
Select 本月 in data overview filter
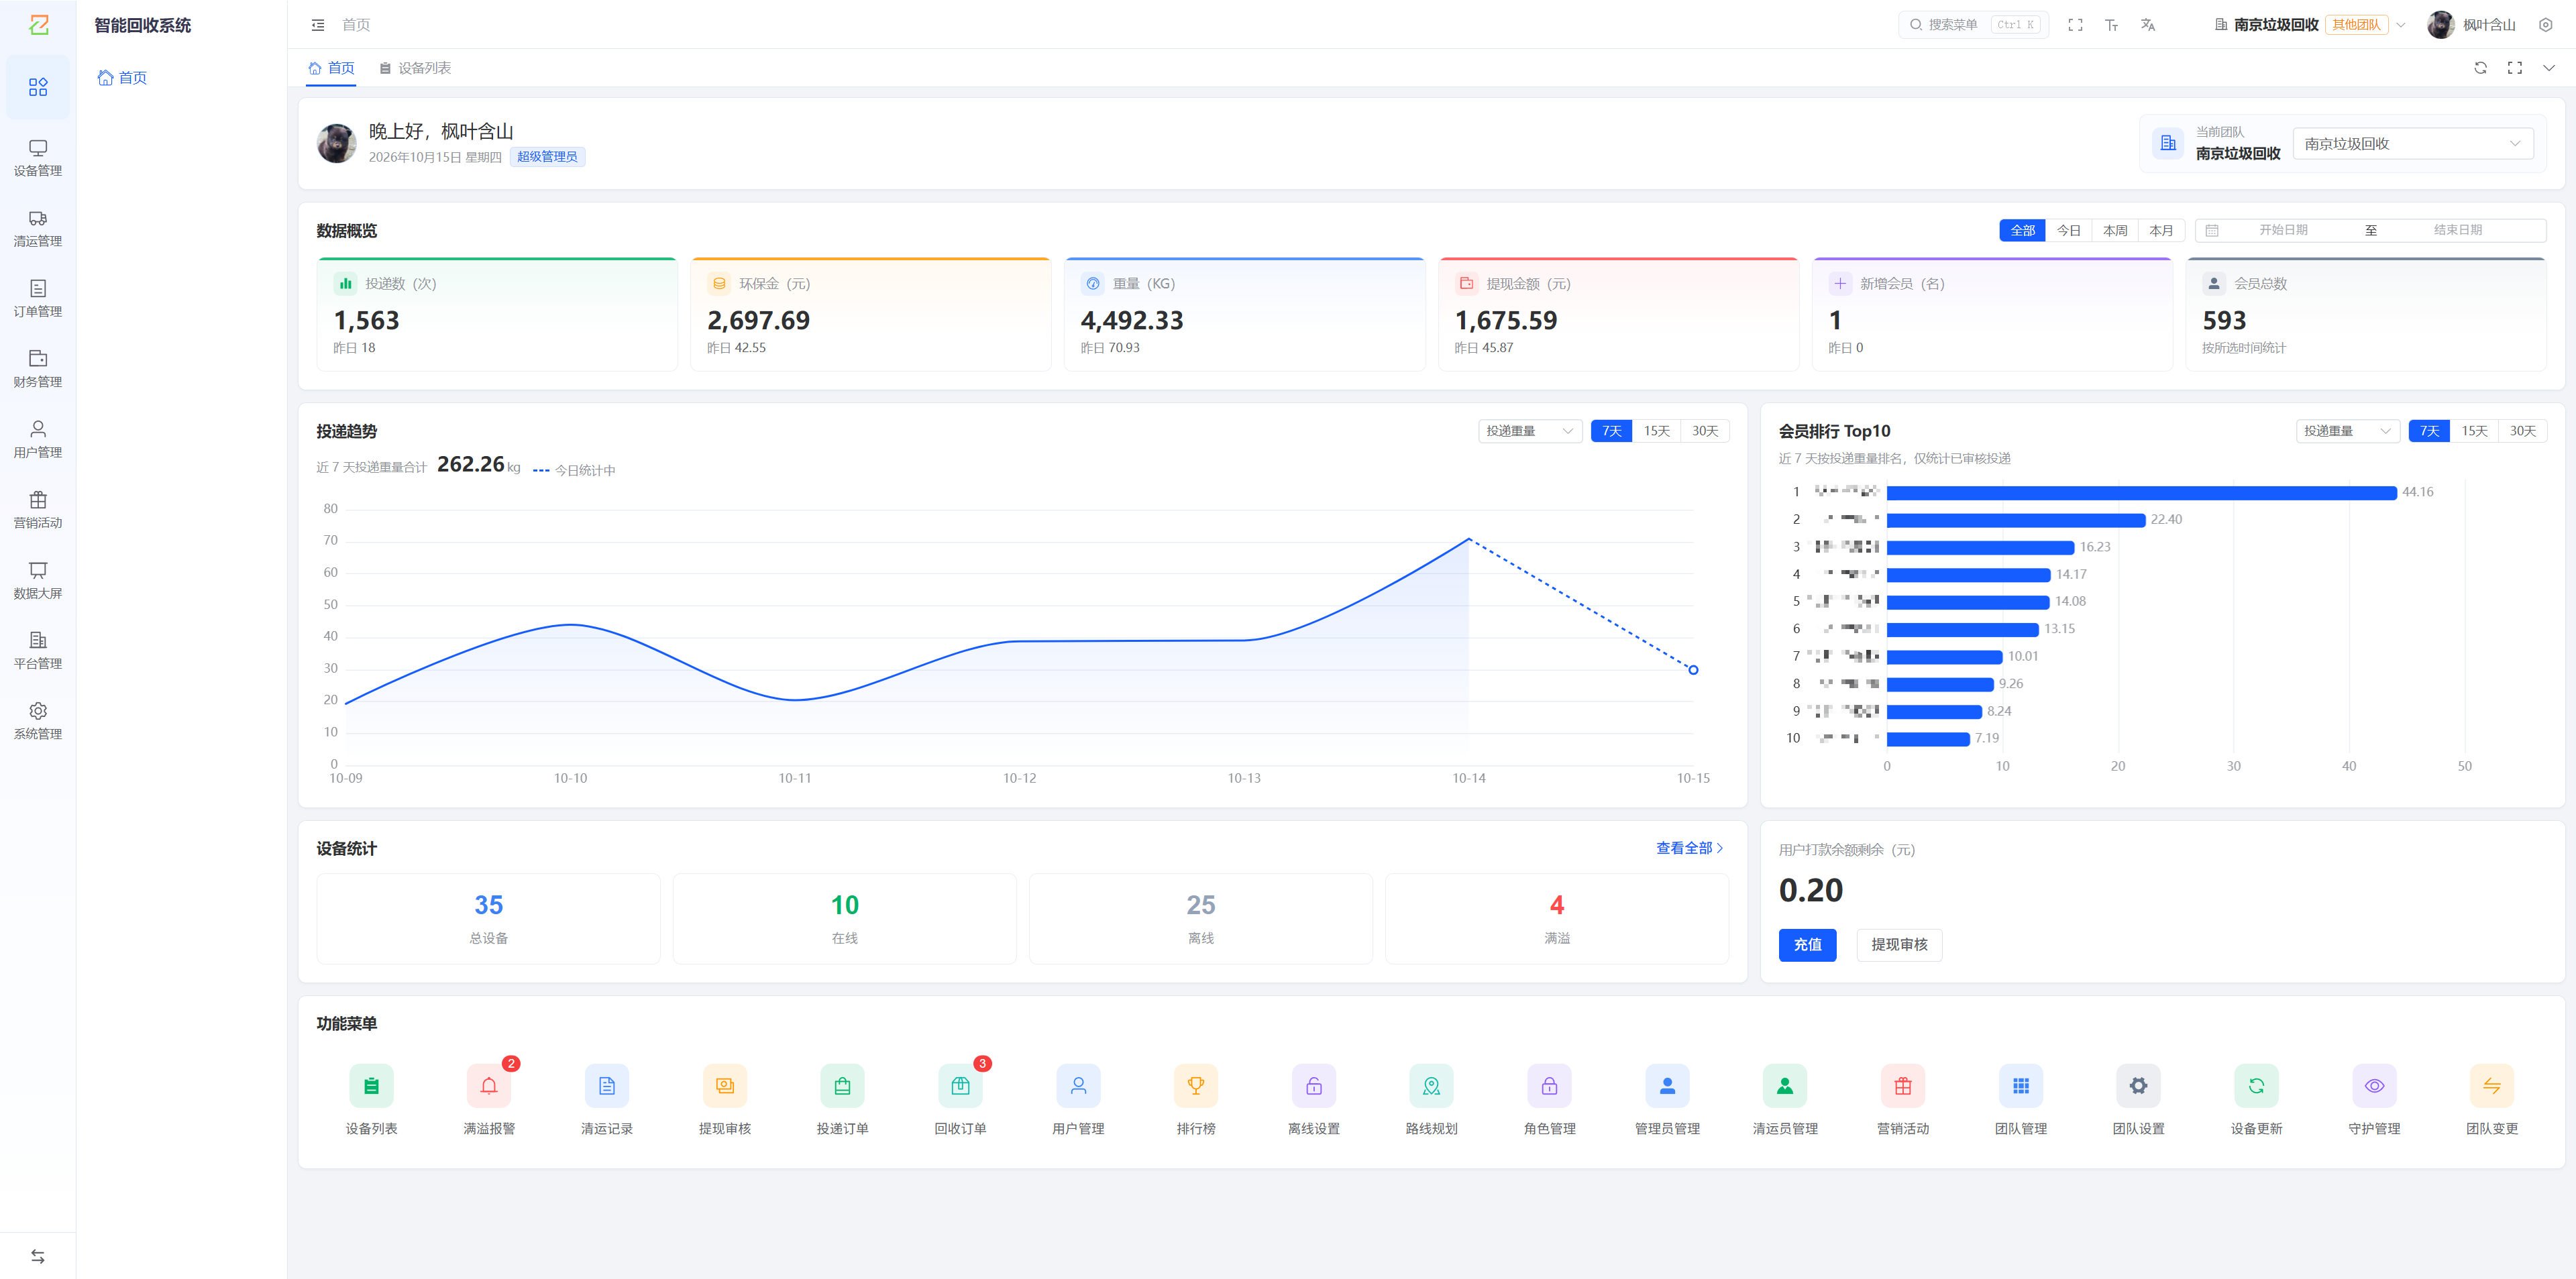(2161, 230)
